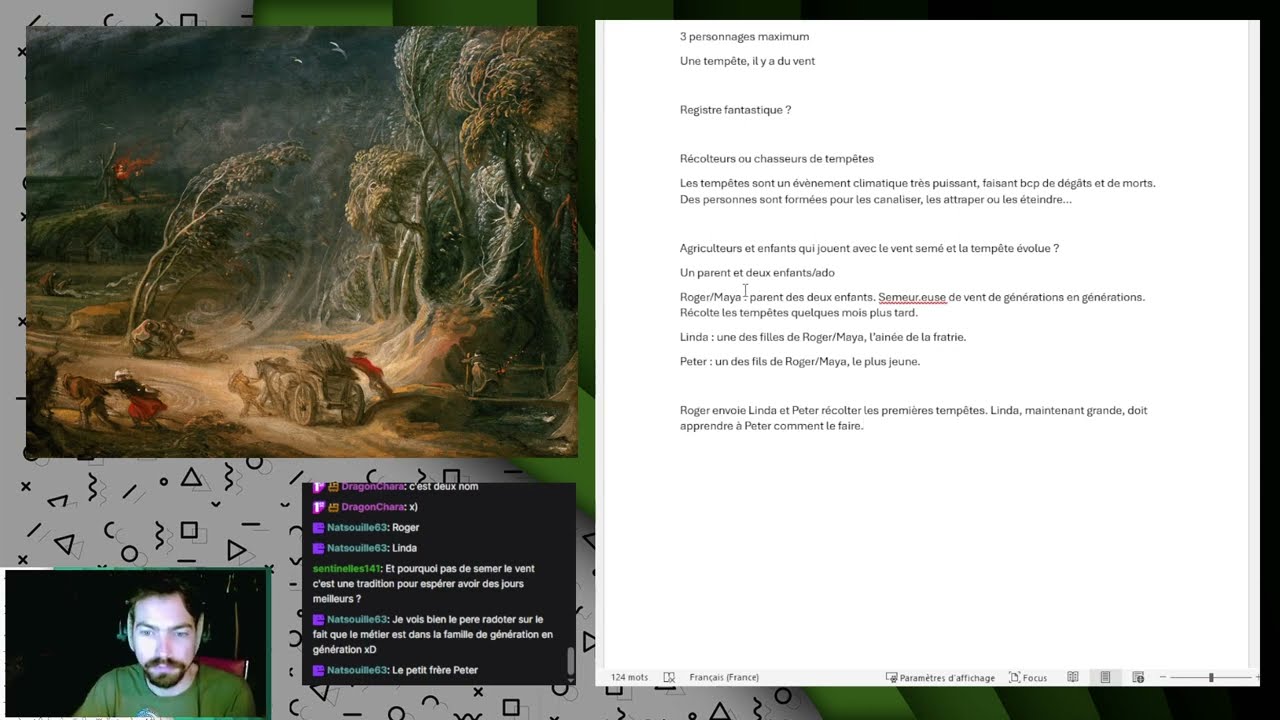Click the sentence "Les tempêtes sont un évènement climatique"
The height and width of the screenshot is (720, 1280).
pos(917,183)
